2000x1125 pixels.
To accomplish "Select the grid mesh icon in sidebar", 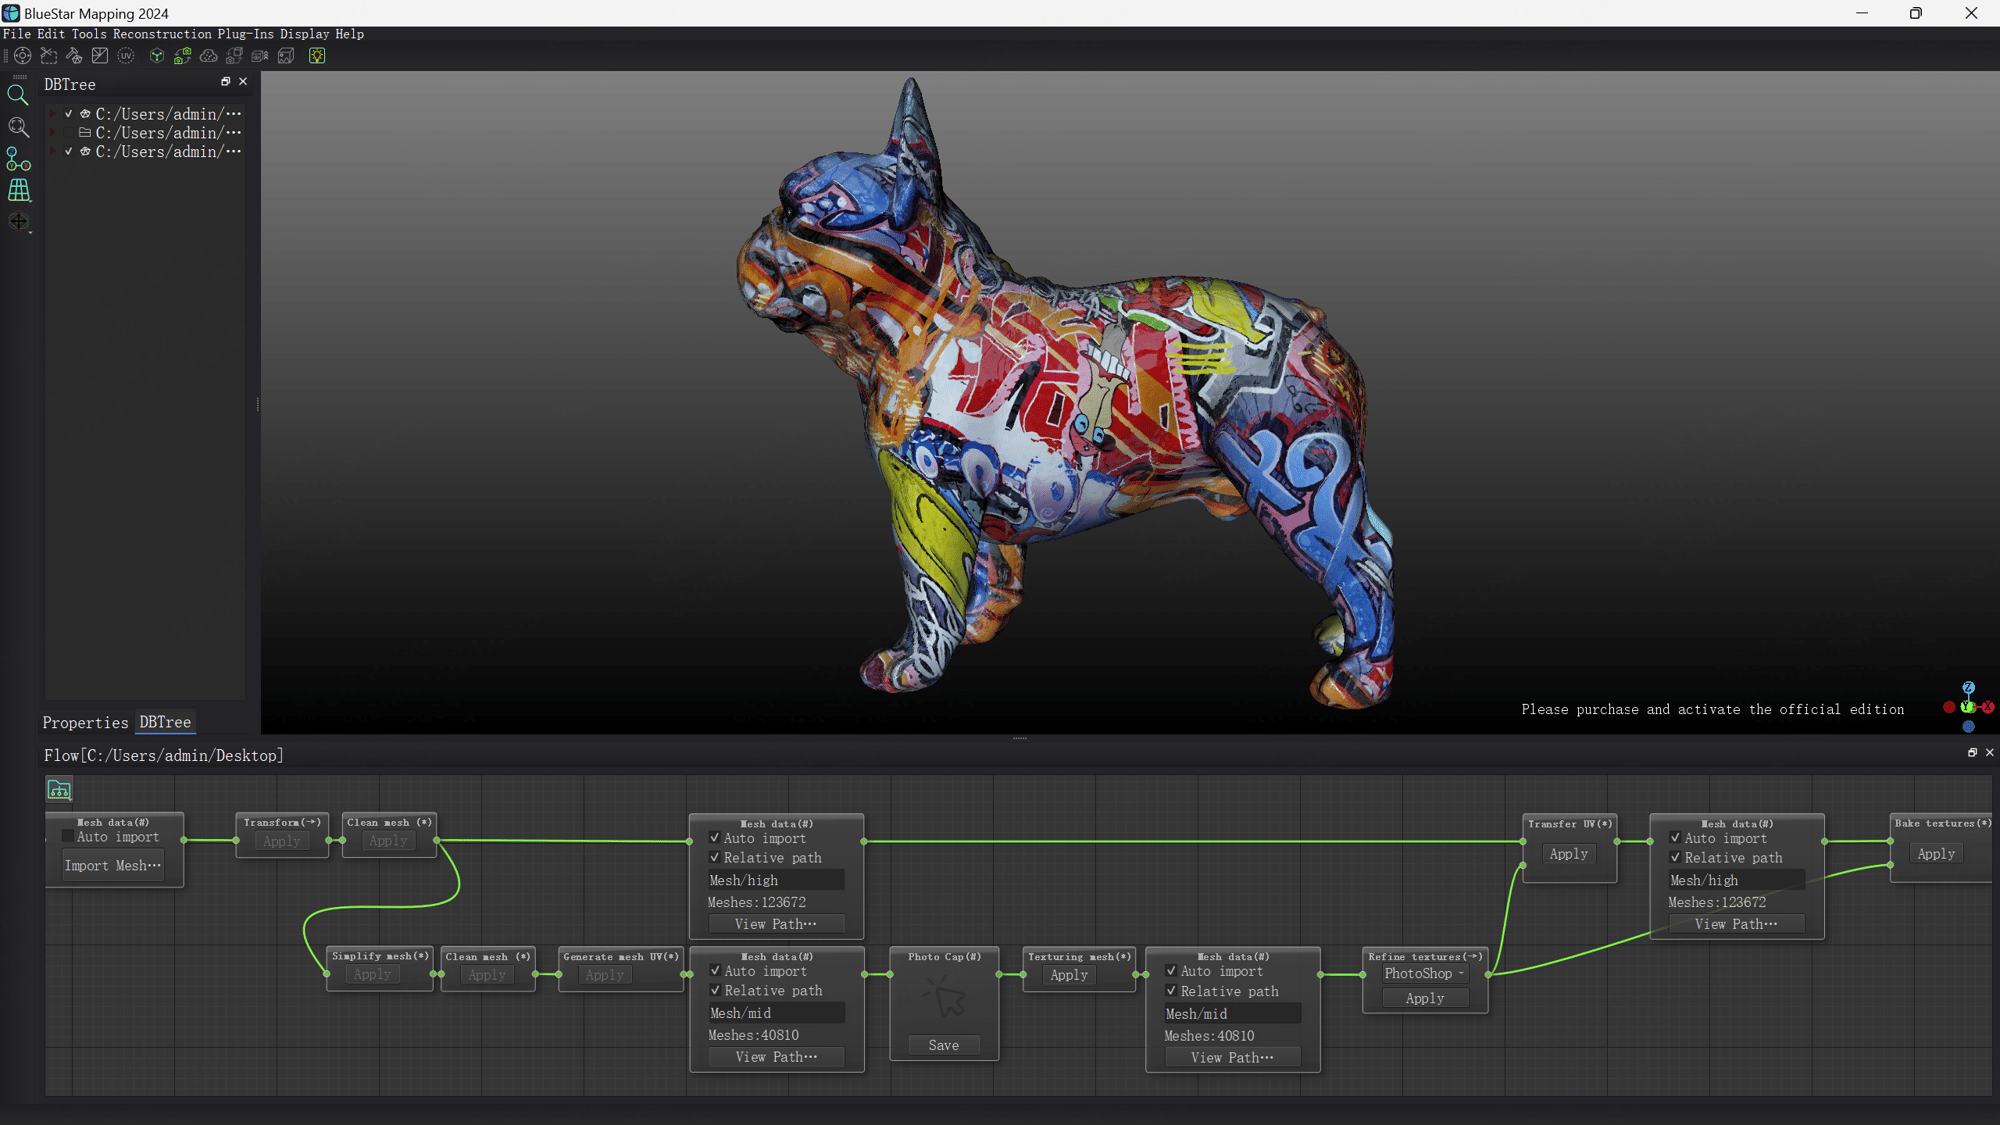I will click(x=18, y=190).
